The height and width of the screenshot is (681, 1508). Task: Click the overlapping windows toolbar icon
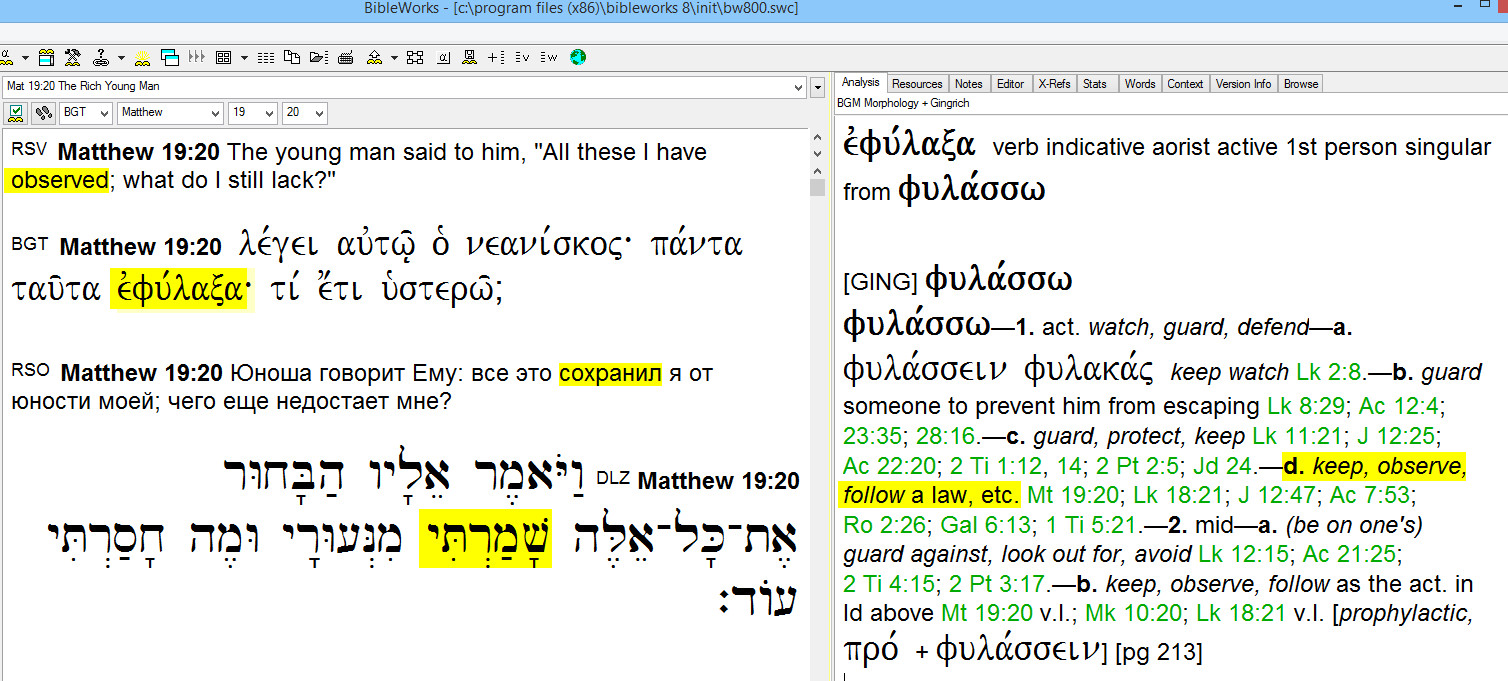pos(170,57)
